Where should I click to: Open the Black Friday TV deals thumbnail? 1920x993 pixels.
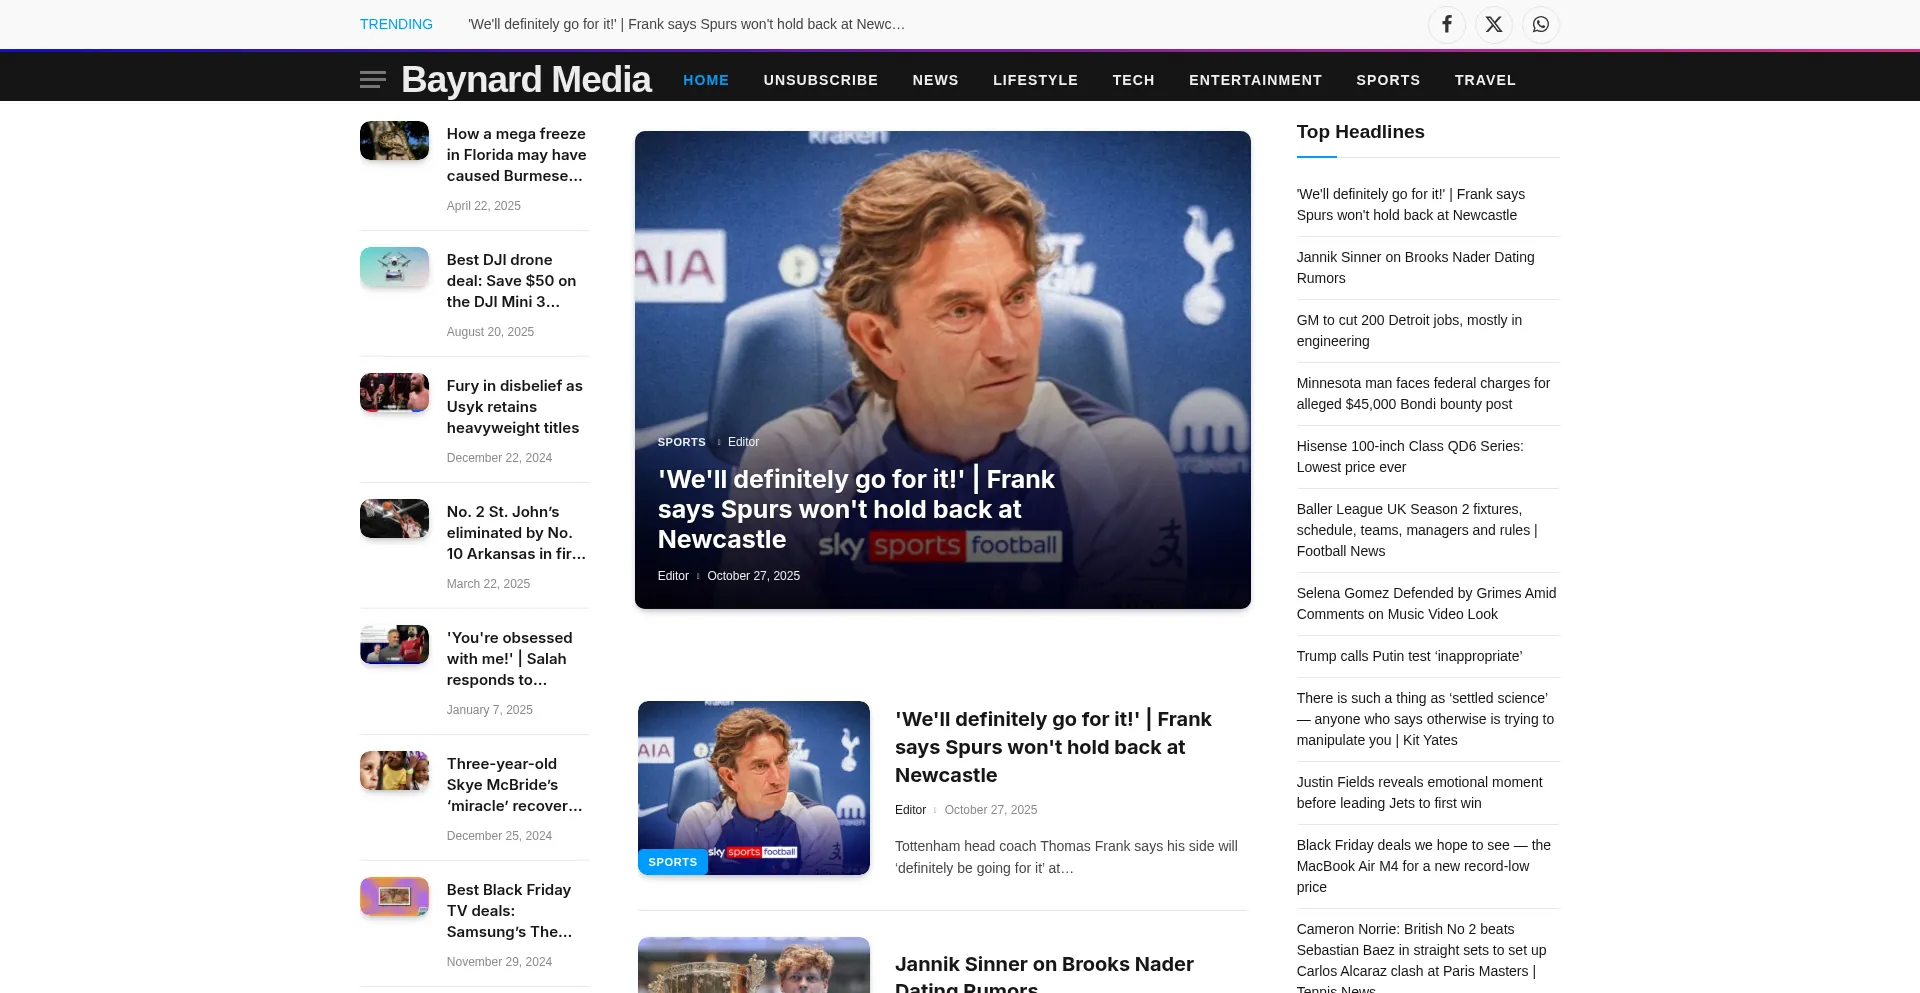[394, 897]
